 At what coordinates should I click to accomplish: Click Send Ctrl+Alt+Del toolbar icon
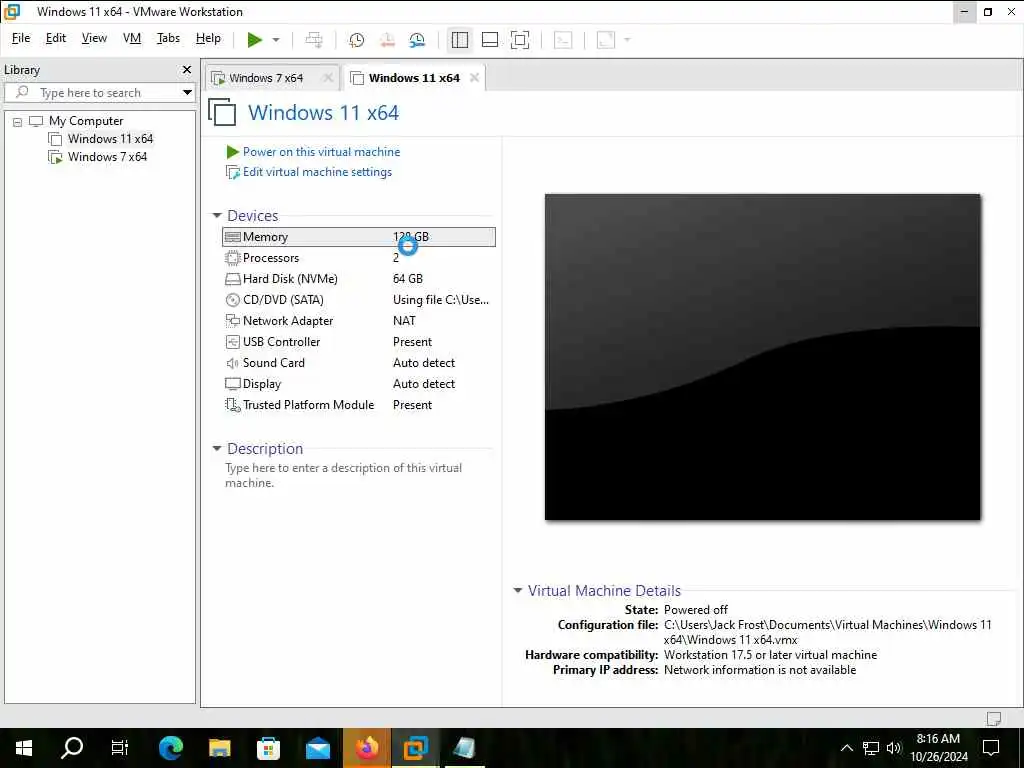point(314,40)
